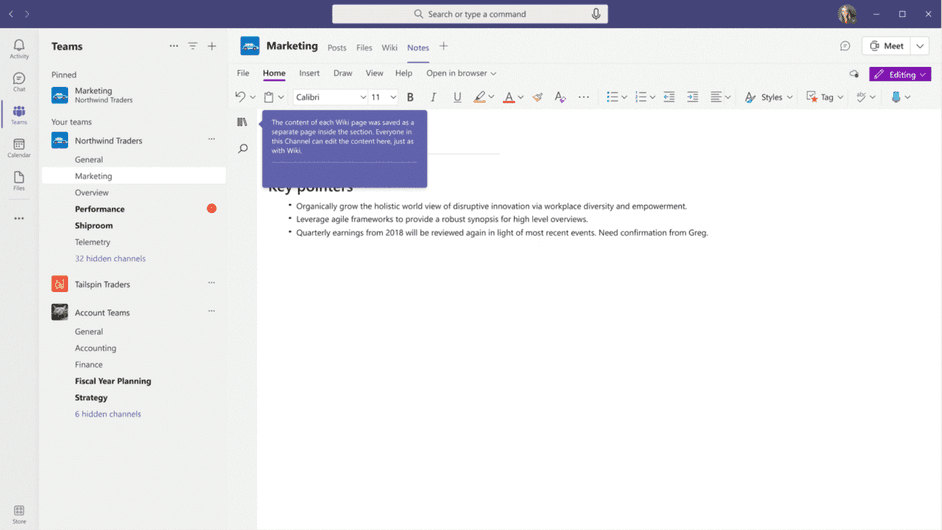Open the Editing mode dropdown
942x530 pixels.
pyautogui.click(x=900, y=74)
